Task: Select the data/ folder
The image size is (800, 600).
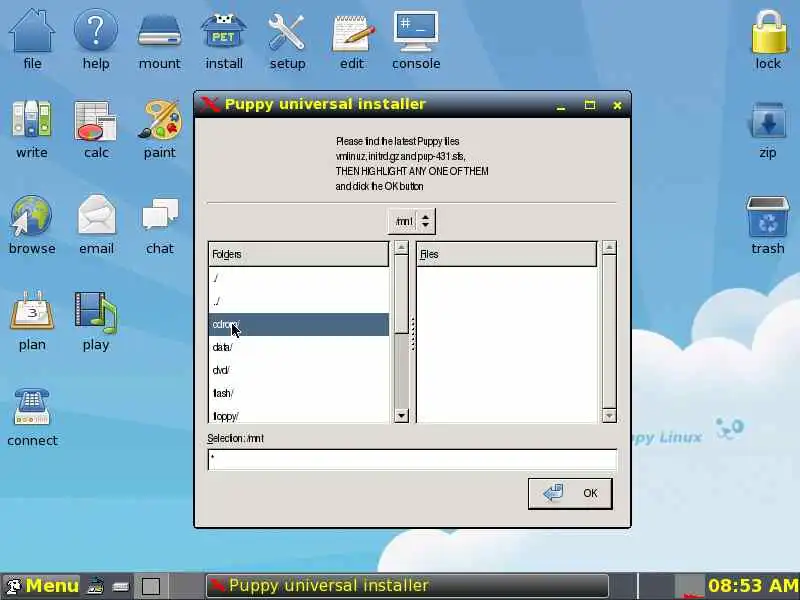Action: coord(298,347)
